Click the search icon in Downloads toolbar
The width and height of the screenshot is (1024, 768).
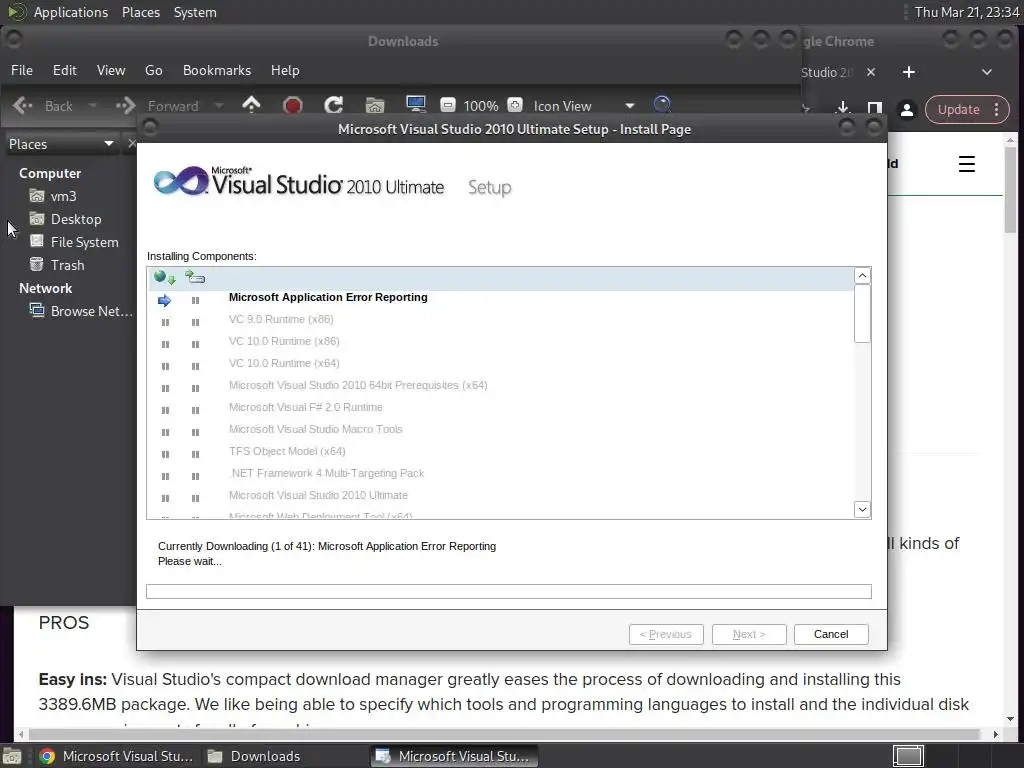click(662, 104)
